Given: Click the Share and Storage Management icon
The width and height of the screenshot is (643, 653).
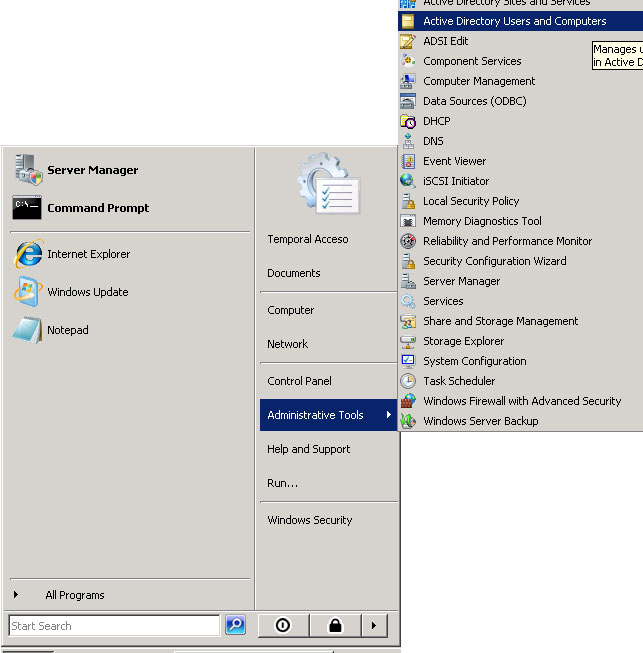Looking at the screenshot, I should coord(408,321).
